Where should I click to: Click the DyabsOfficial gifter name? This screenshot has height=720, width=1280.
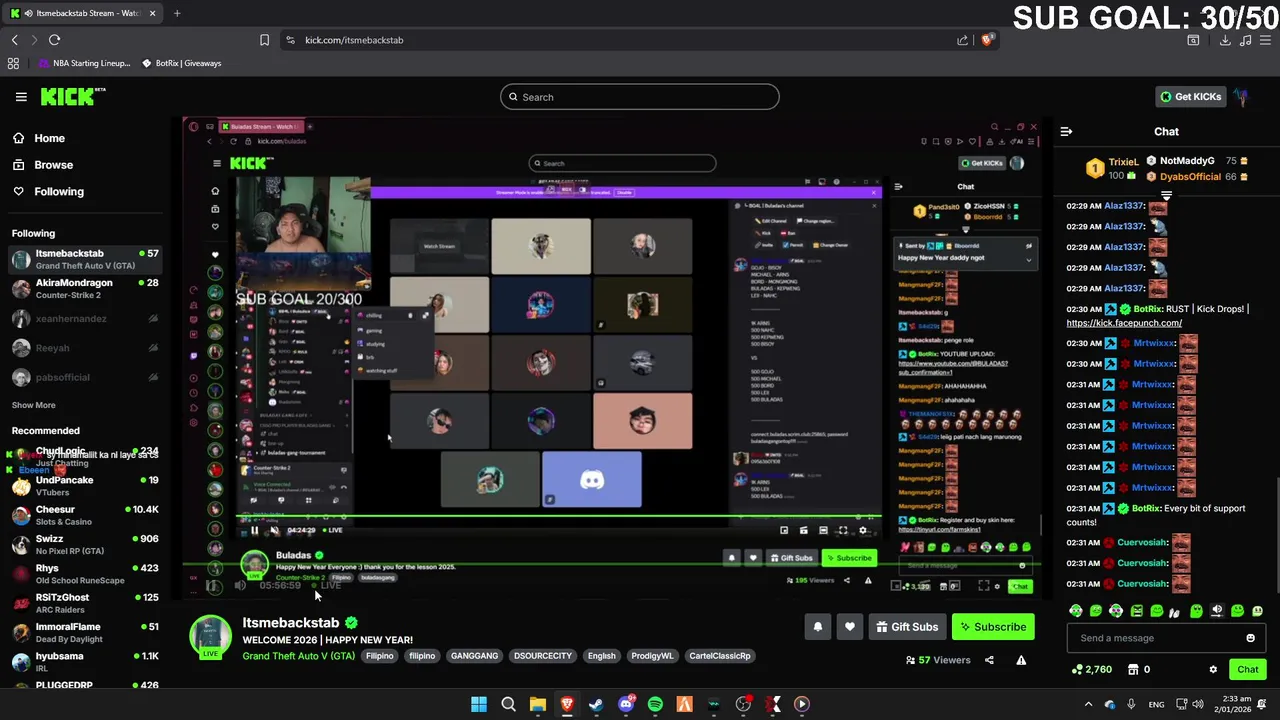[x=1190, y=177]
